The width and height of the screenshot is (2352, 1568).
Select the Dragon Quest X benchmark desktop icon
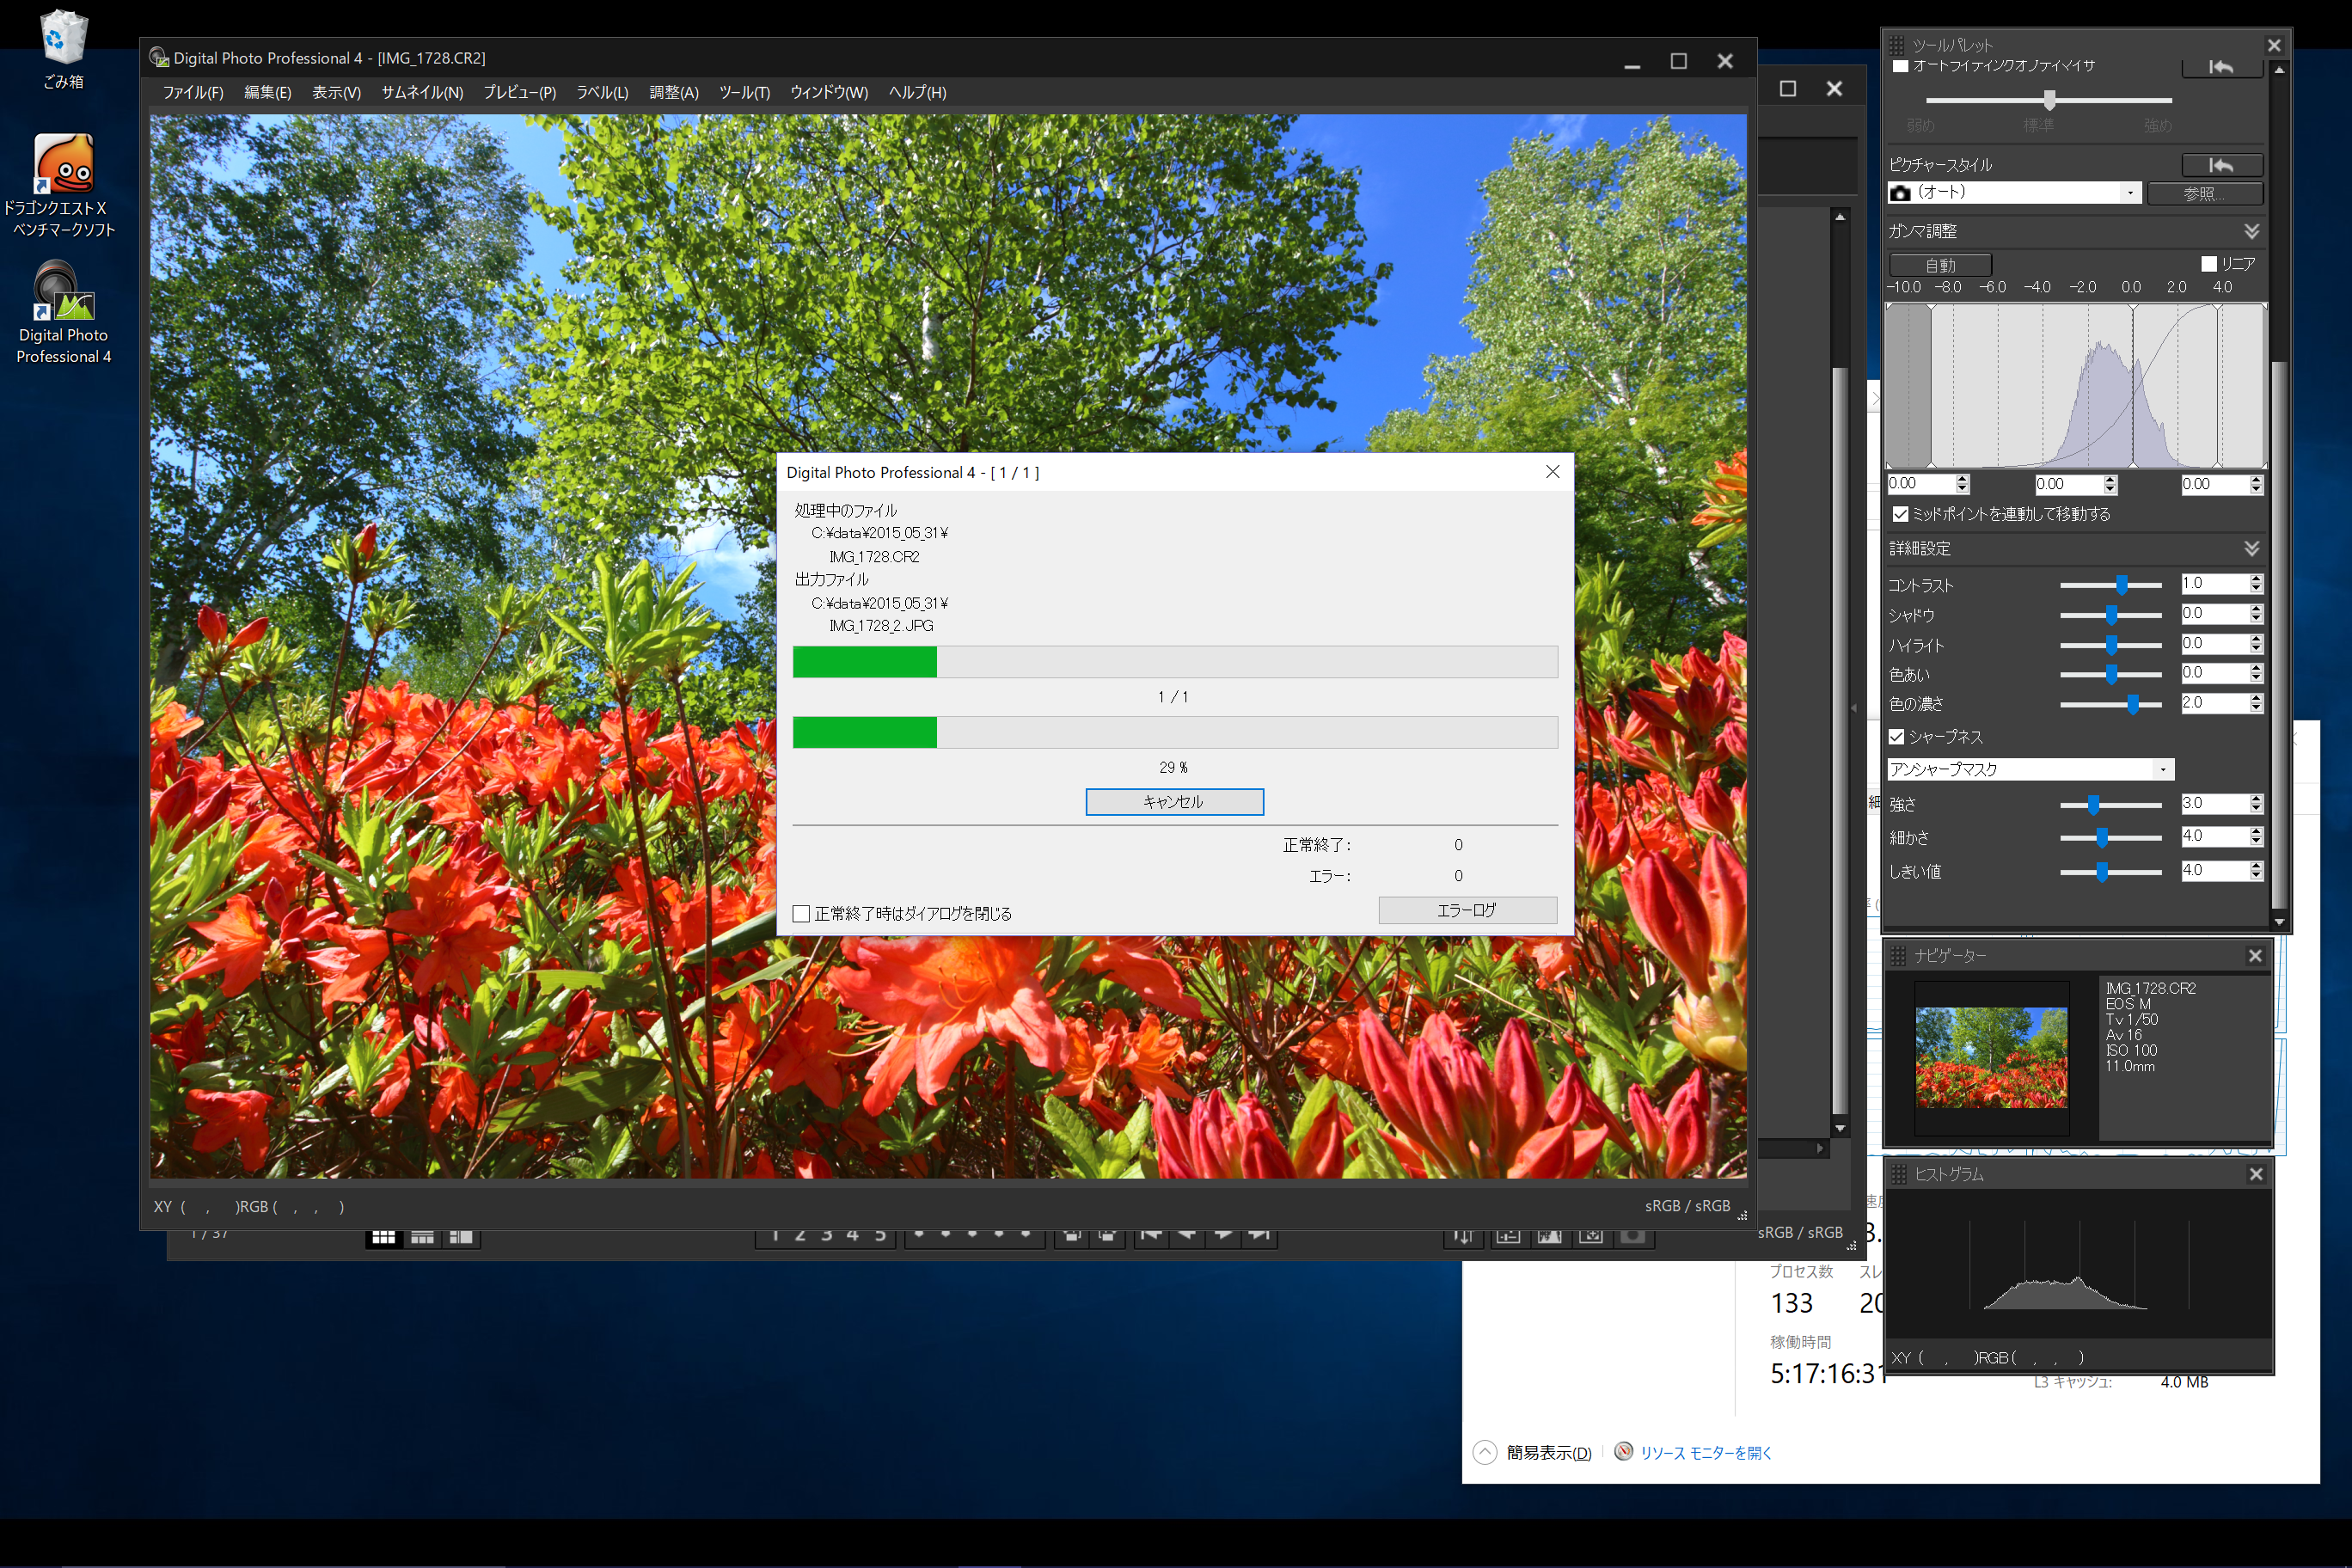coord(62,186)
